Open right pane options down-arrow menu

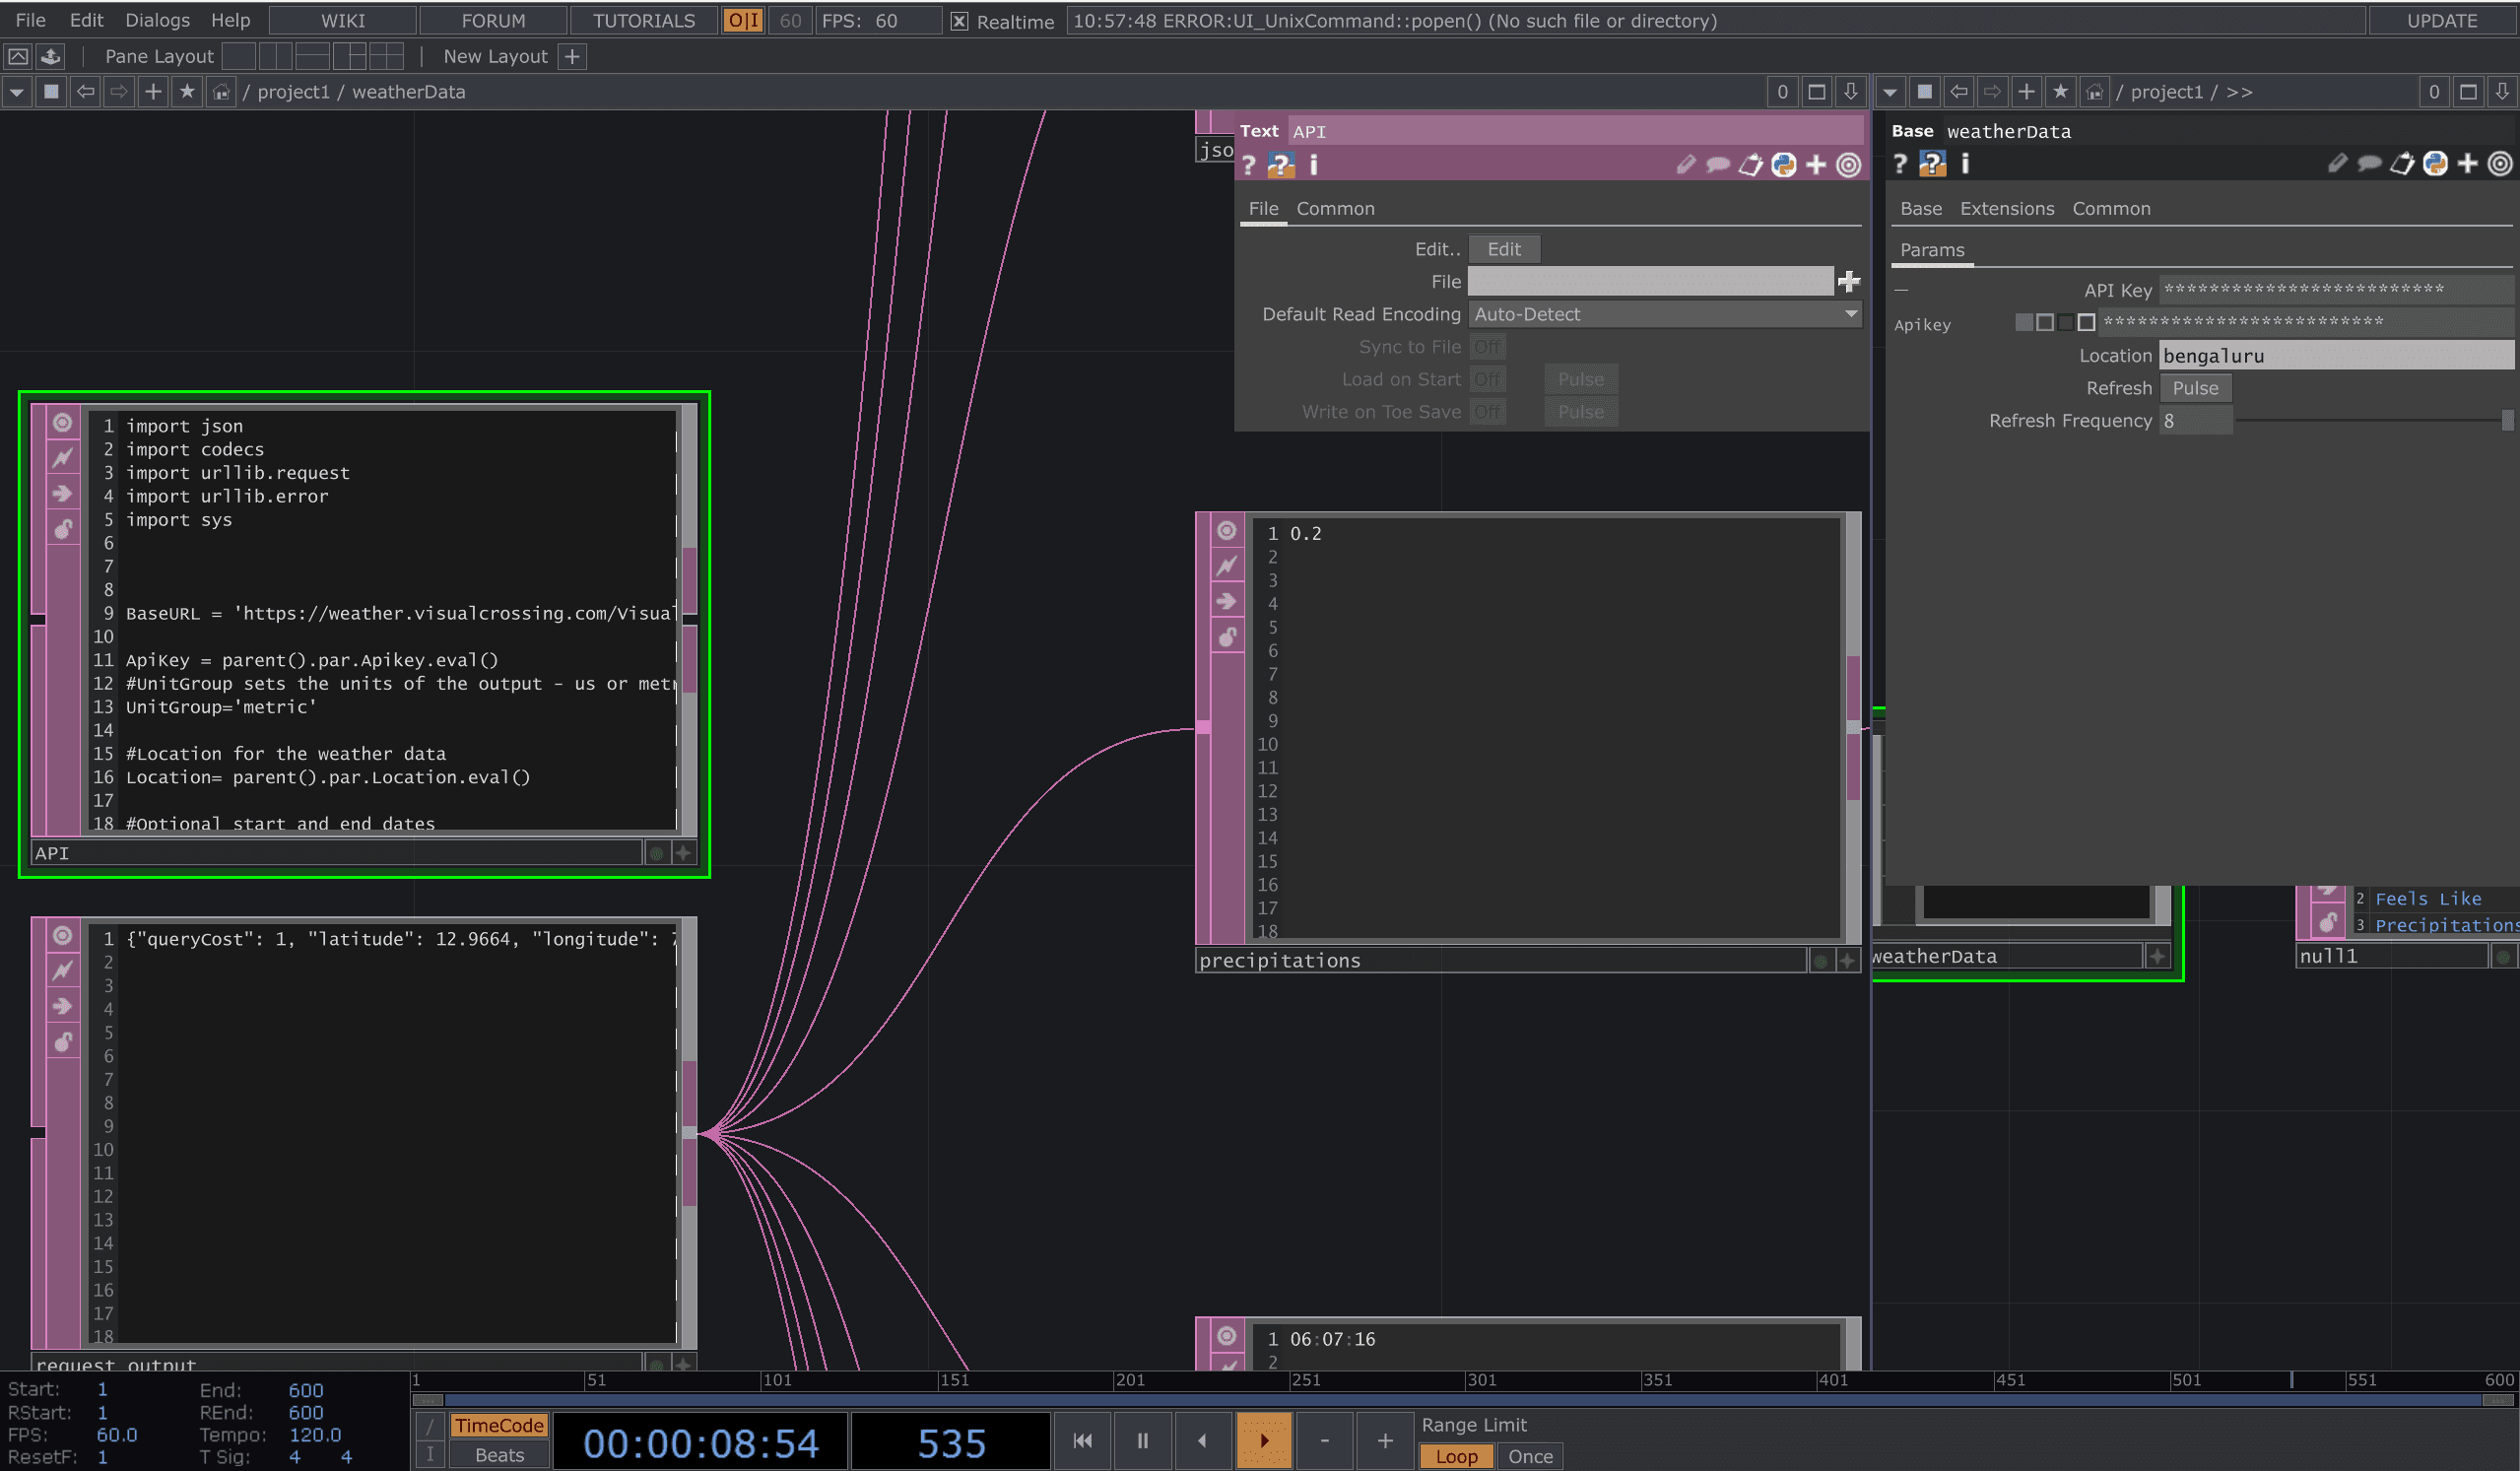coord(2502,92)
